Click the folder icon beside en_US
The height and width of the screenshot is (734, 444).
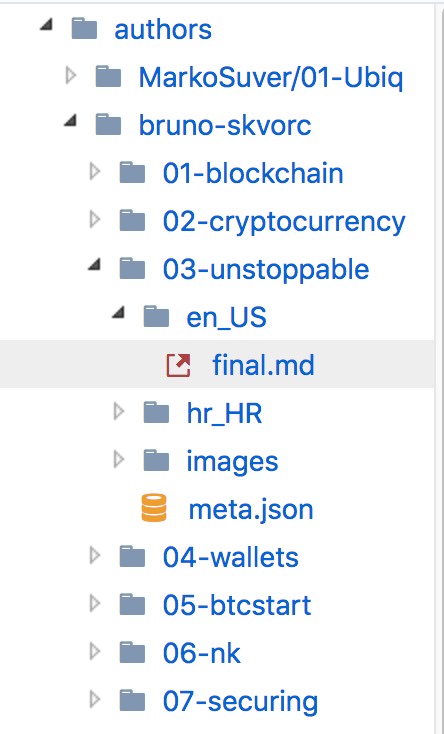(156, 317)
